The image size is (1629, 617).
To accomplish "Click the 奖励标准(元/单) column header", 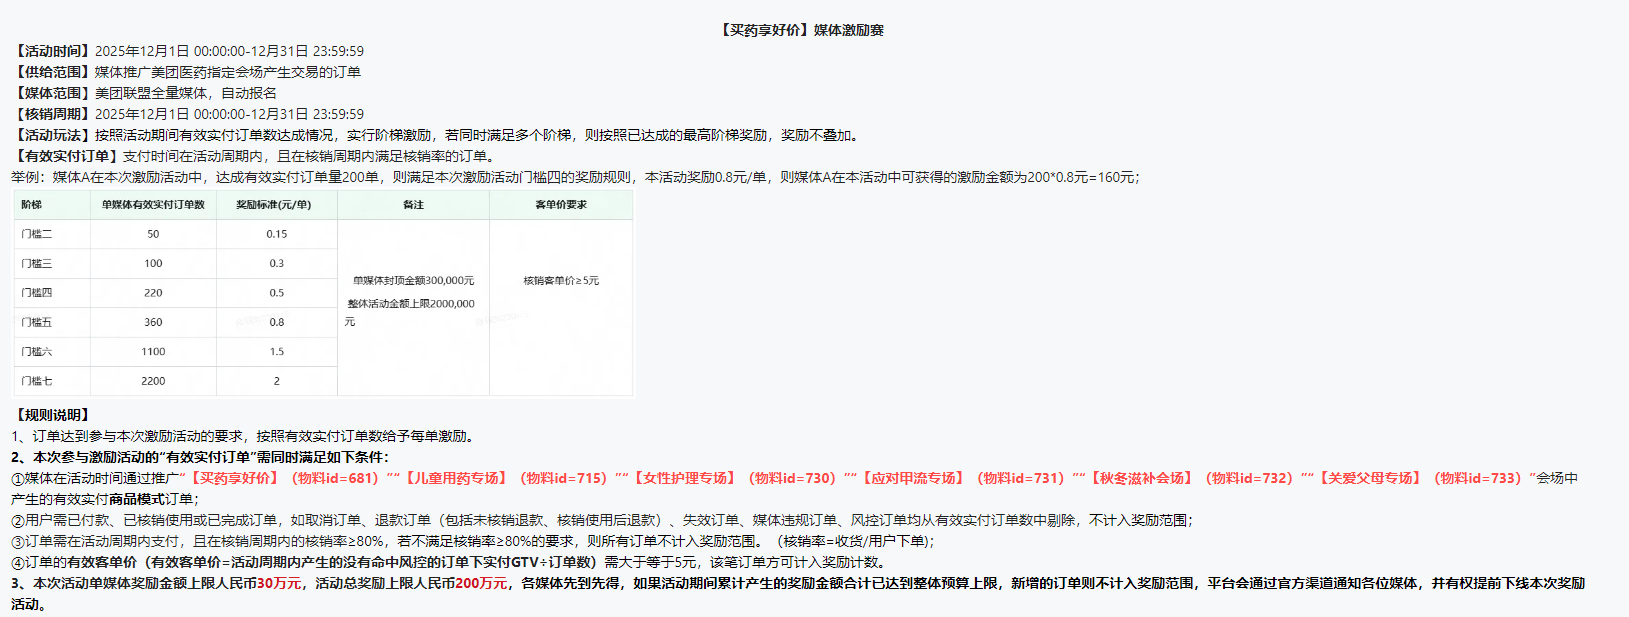I will pyautogui.click(x=274, y=205).
